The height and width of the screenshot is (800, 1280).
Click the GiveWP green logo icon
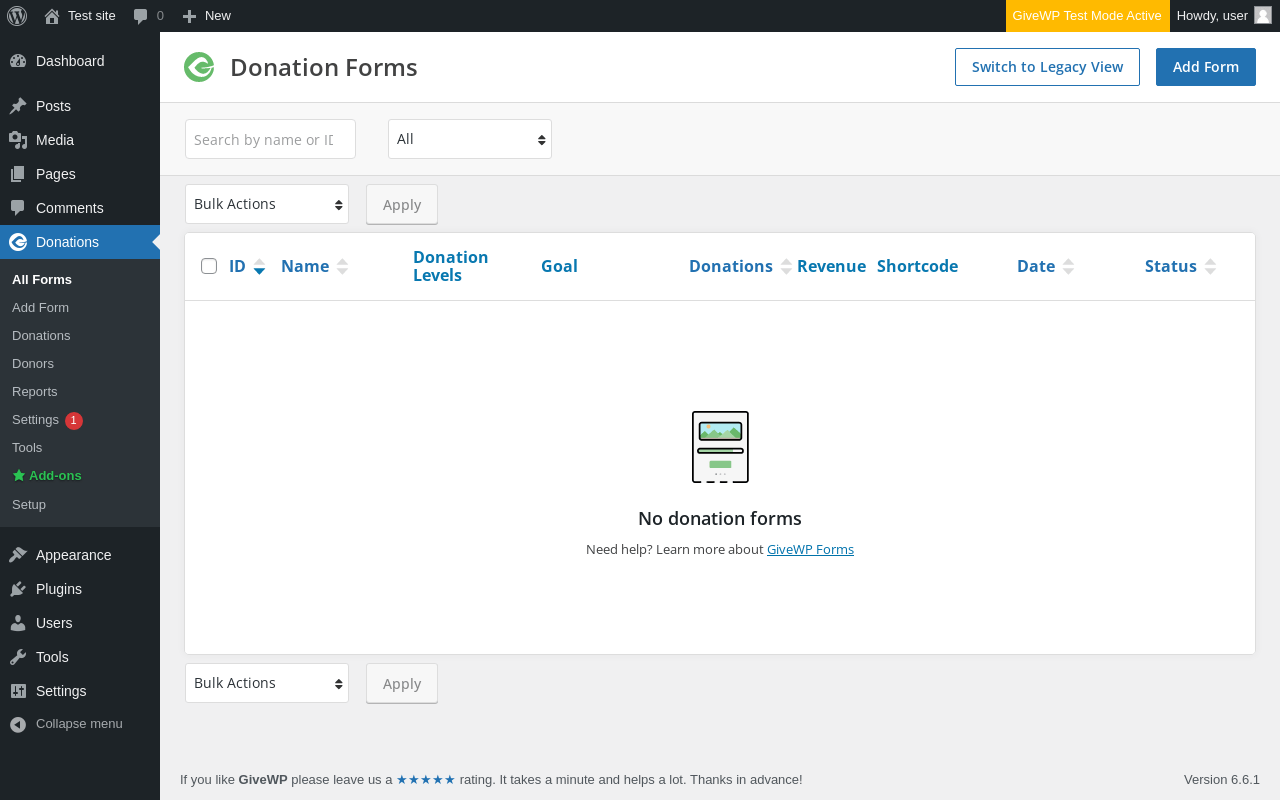pyautogui.click(x=199, y=67)
